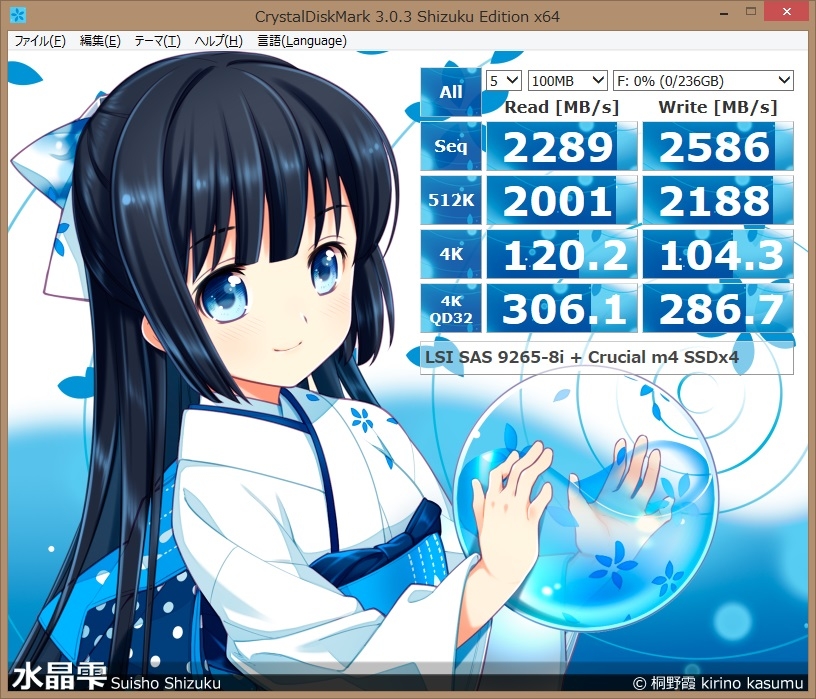The image size is (816, 699).
Task: Click the comment field LSI SAS 9265-8i
Action: (x=607, y=358)
